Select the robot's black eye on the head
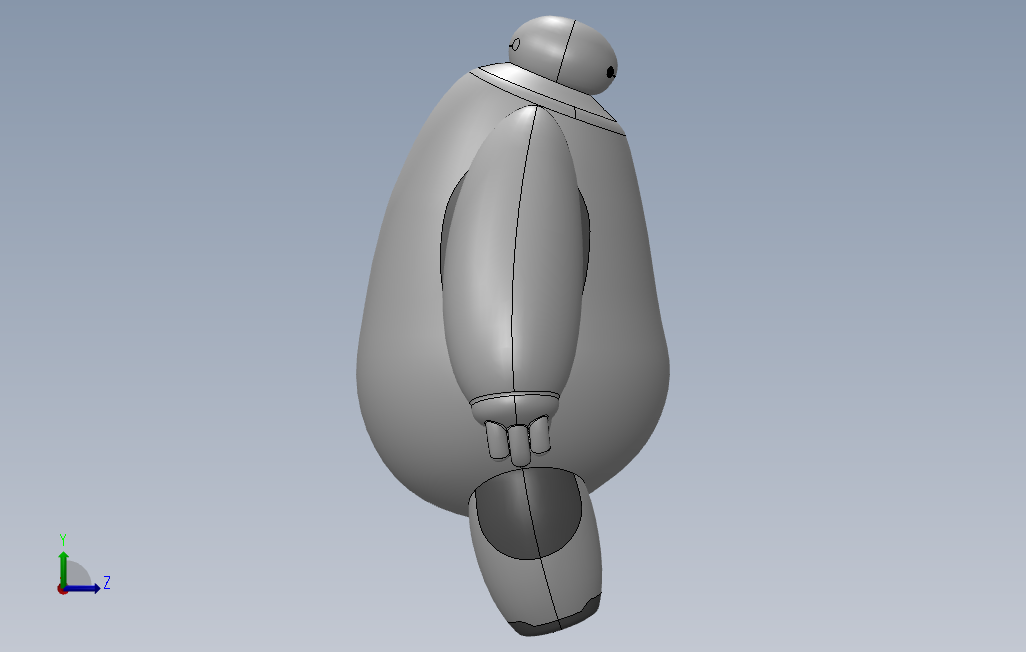 (610, 72)
